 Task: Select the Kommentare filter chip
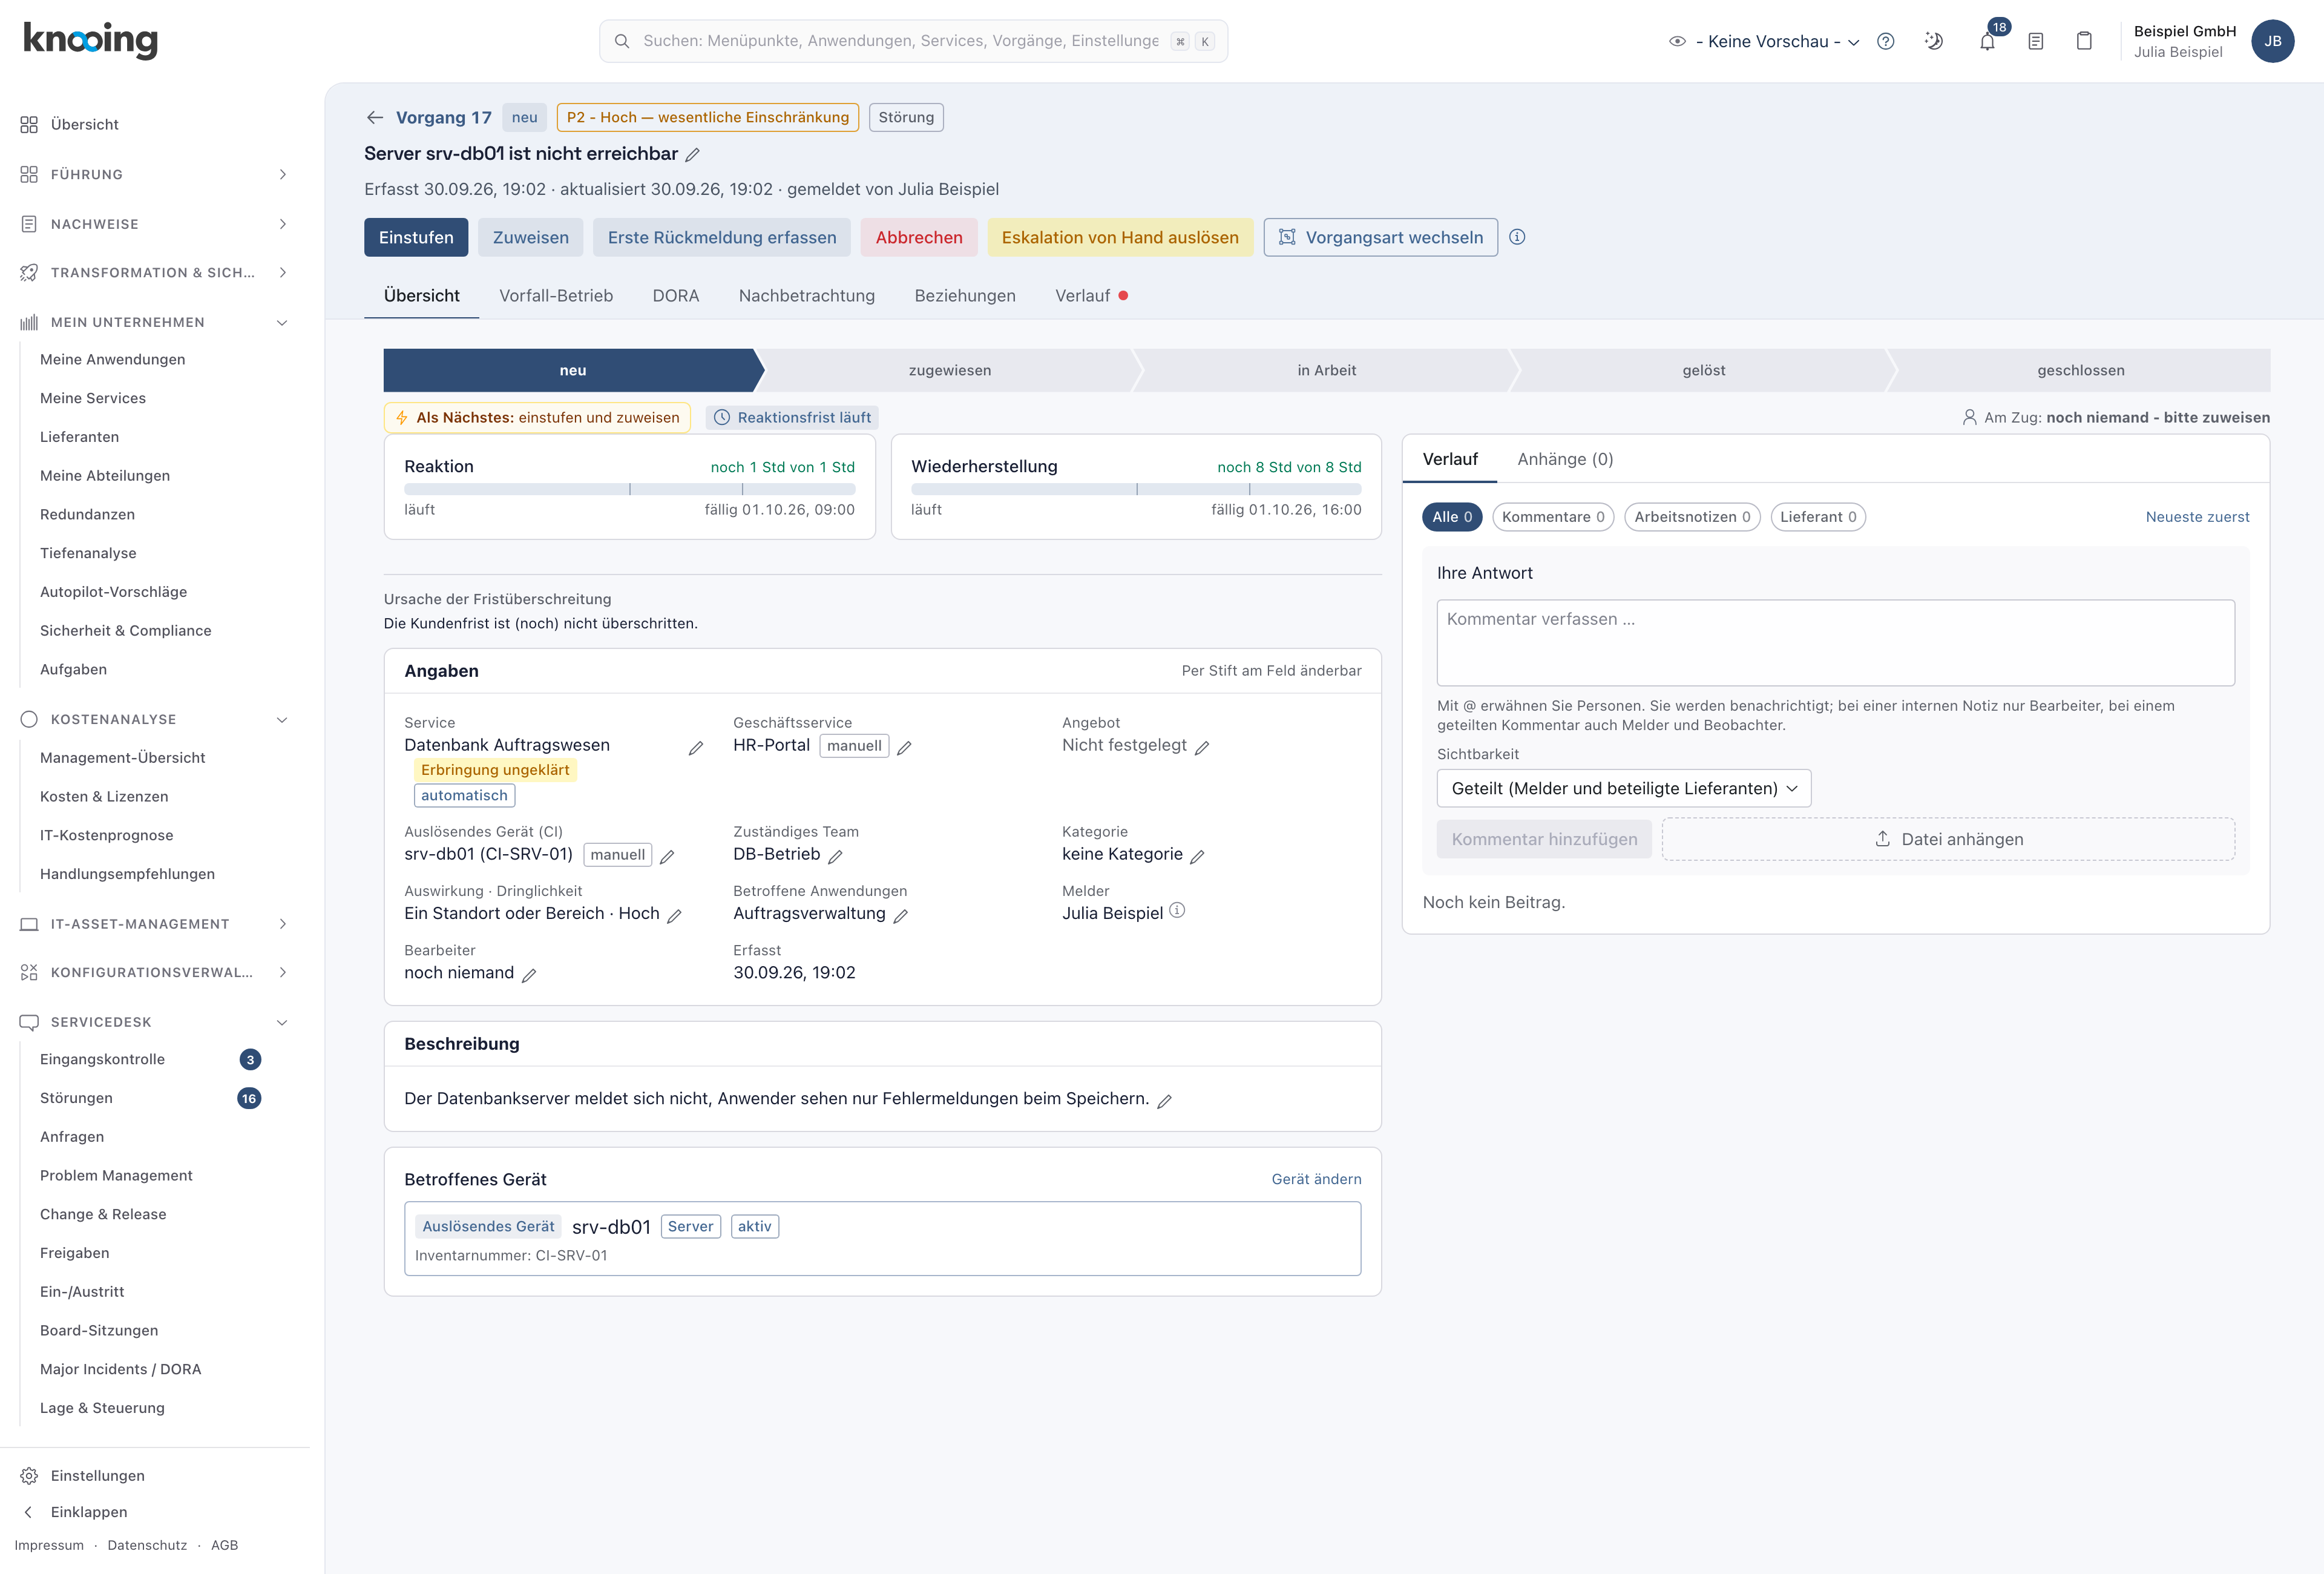(x=1552, y=517)
